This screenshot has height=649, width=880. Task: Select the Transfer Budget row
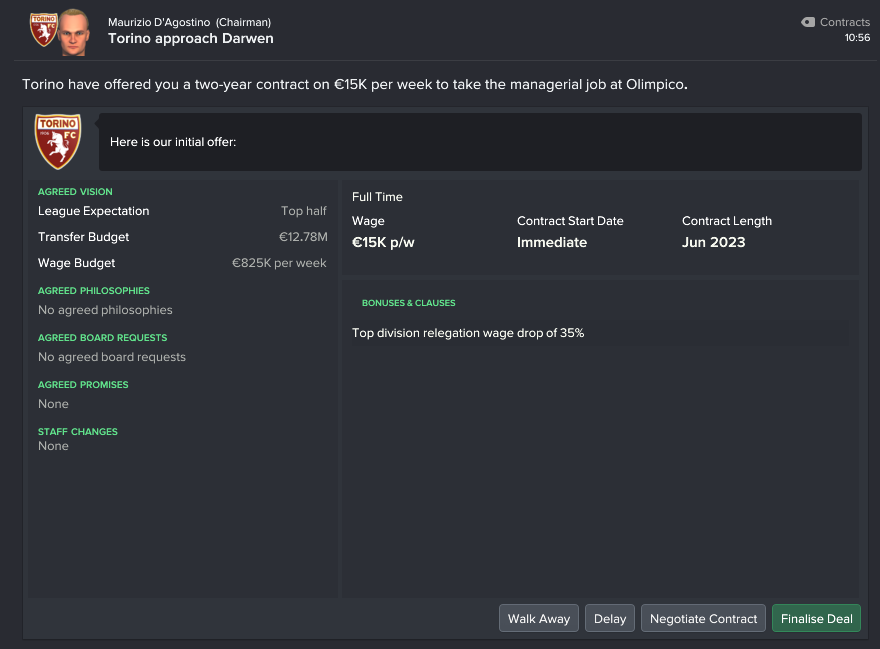(x=182, y=237)
